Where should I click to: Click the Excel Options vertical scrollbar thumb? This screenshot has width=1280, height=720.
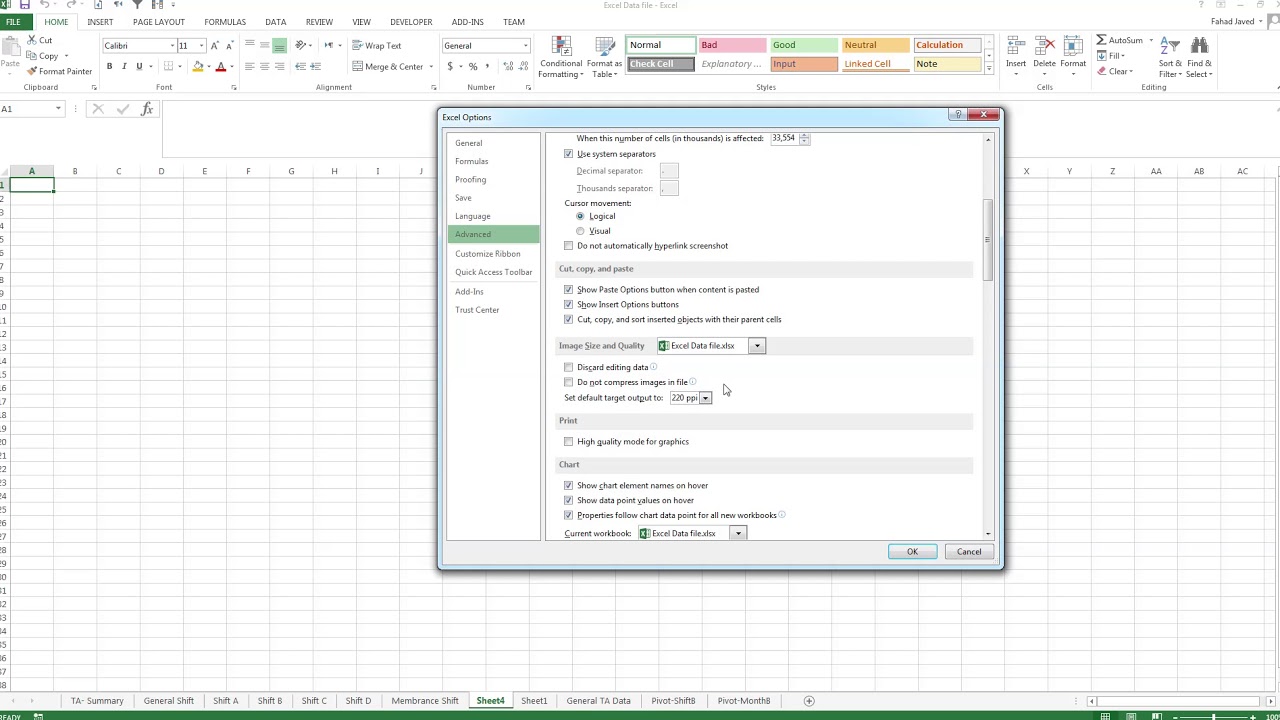pos(988,240)
